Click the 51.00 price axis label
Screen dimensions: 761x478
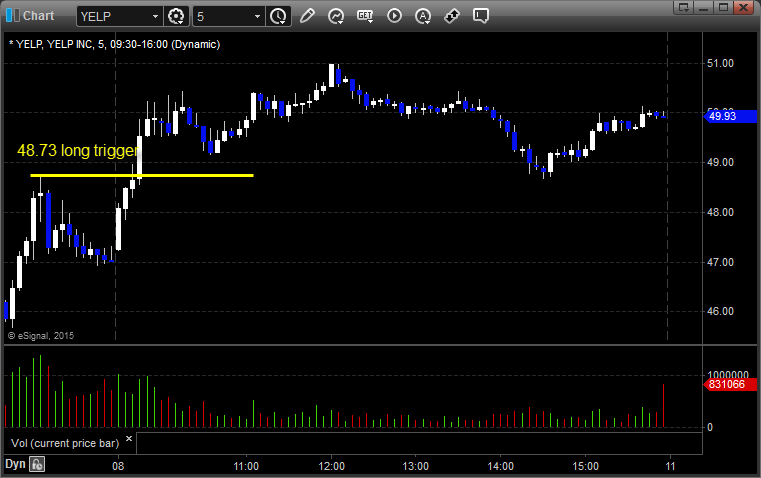[x=720, y=64]
